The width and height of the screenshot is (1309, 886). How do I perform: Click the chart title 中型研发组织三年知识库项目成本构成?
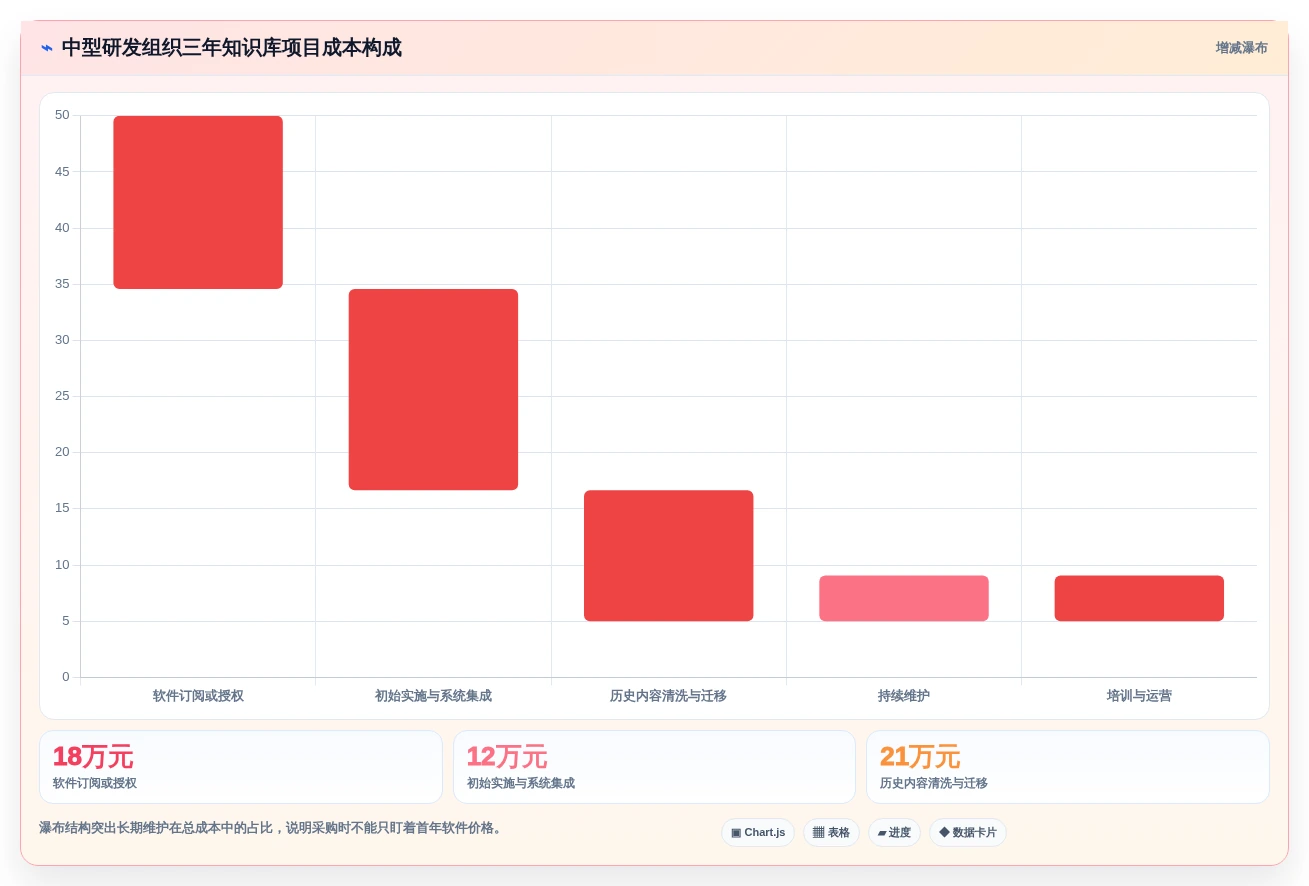click(231, 48)
